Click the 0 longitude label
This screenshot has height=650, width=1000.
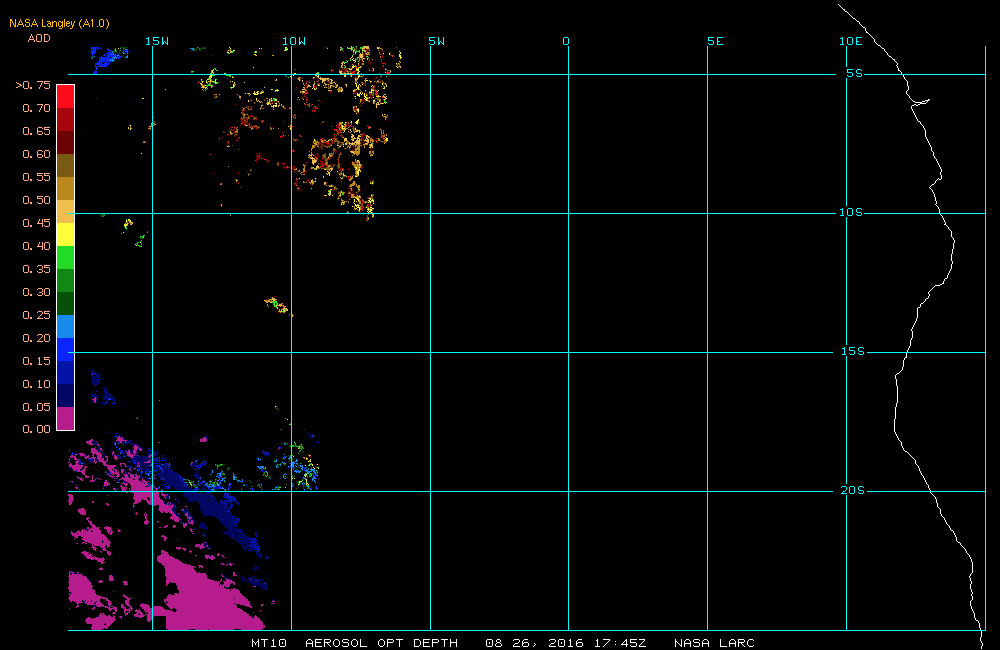[x=566, y=41]
